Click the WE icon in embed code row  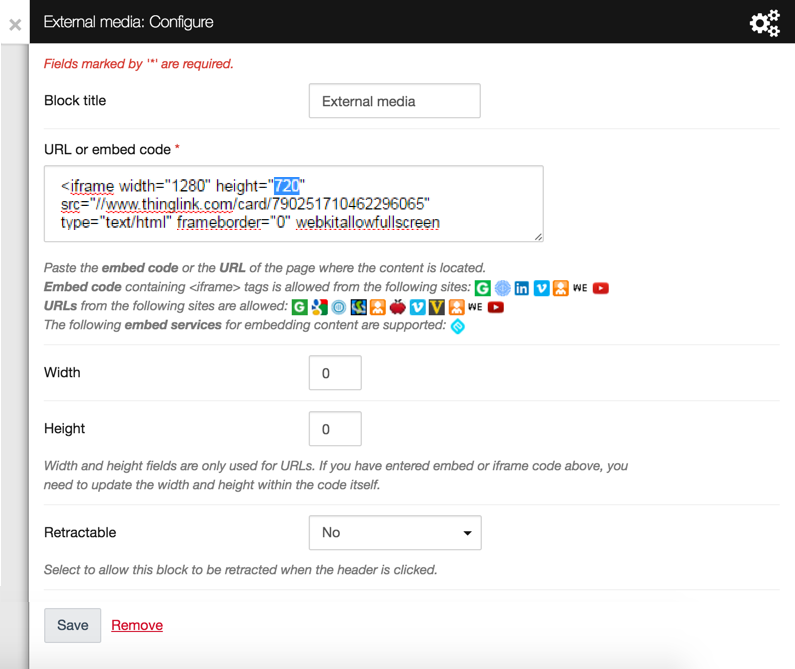tap(580, 288)
